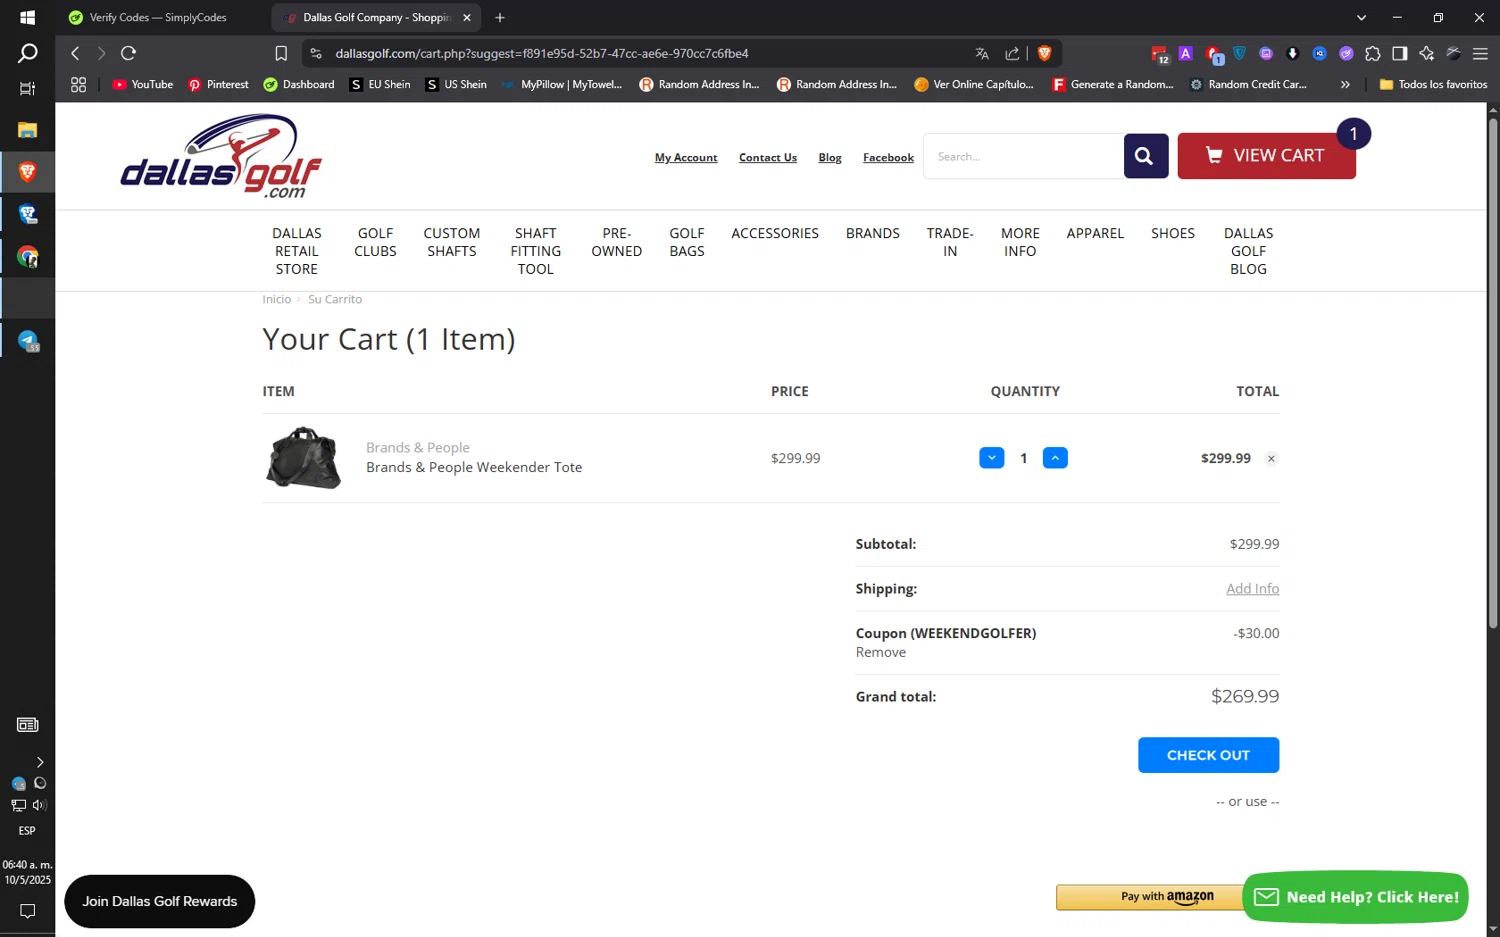Image resolution: width=1500 pixels, height=937 pixels.
Task: Open the Weekender Tote bag thumbnail
Action: coord(303,458)
